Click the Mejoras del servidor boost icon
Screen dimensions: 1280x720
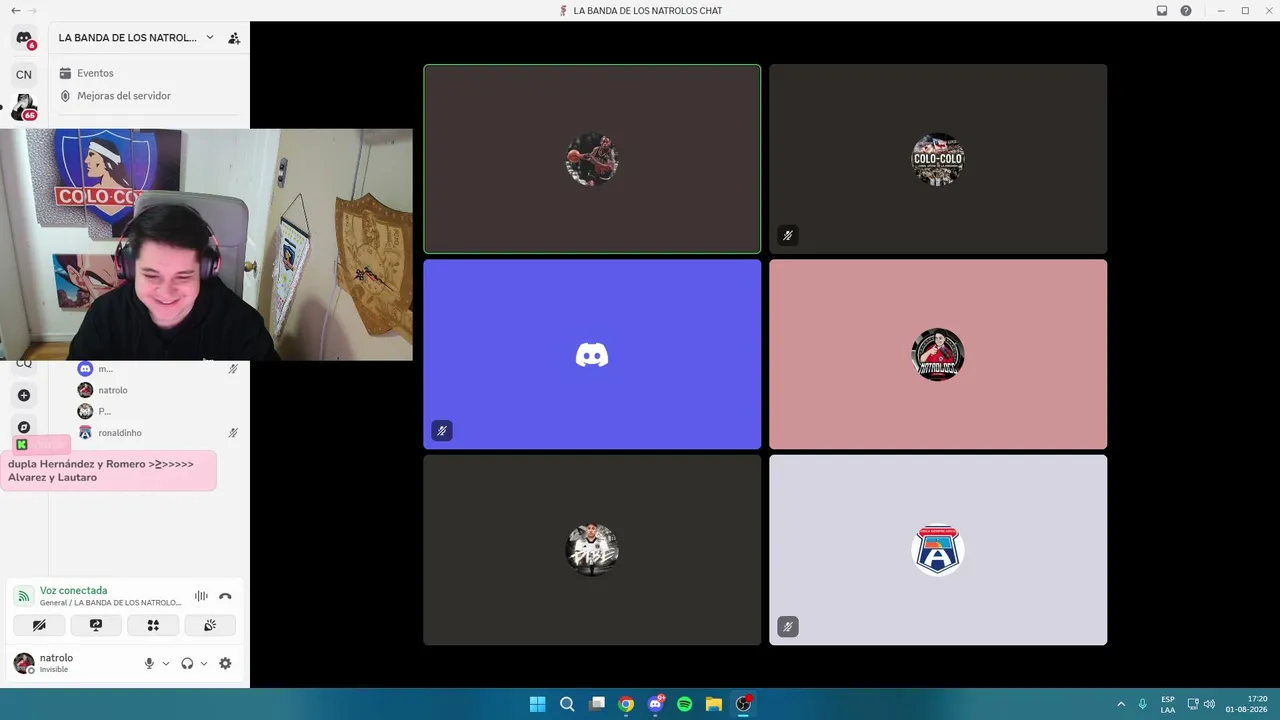(x=65, y=96)
